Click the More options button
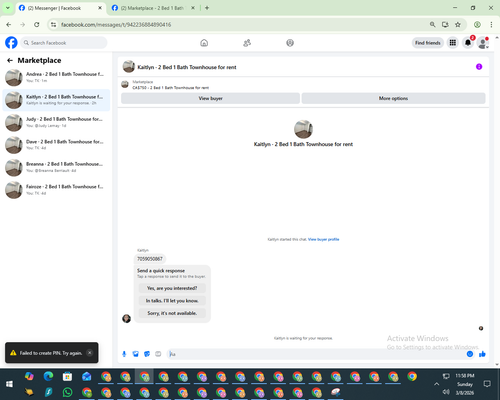Image resolution: width=500 pixels, height=400 pixels. click(393, 98)
